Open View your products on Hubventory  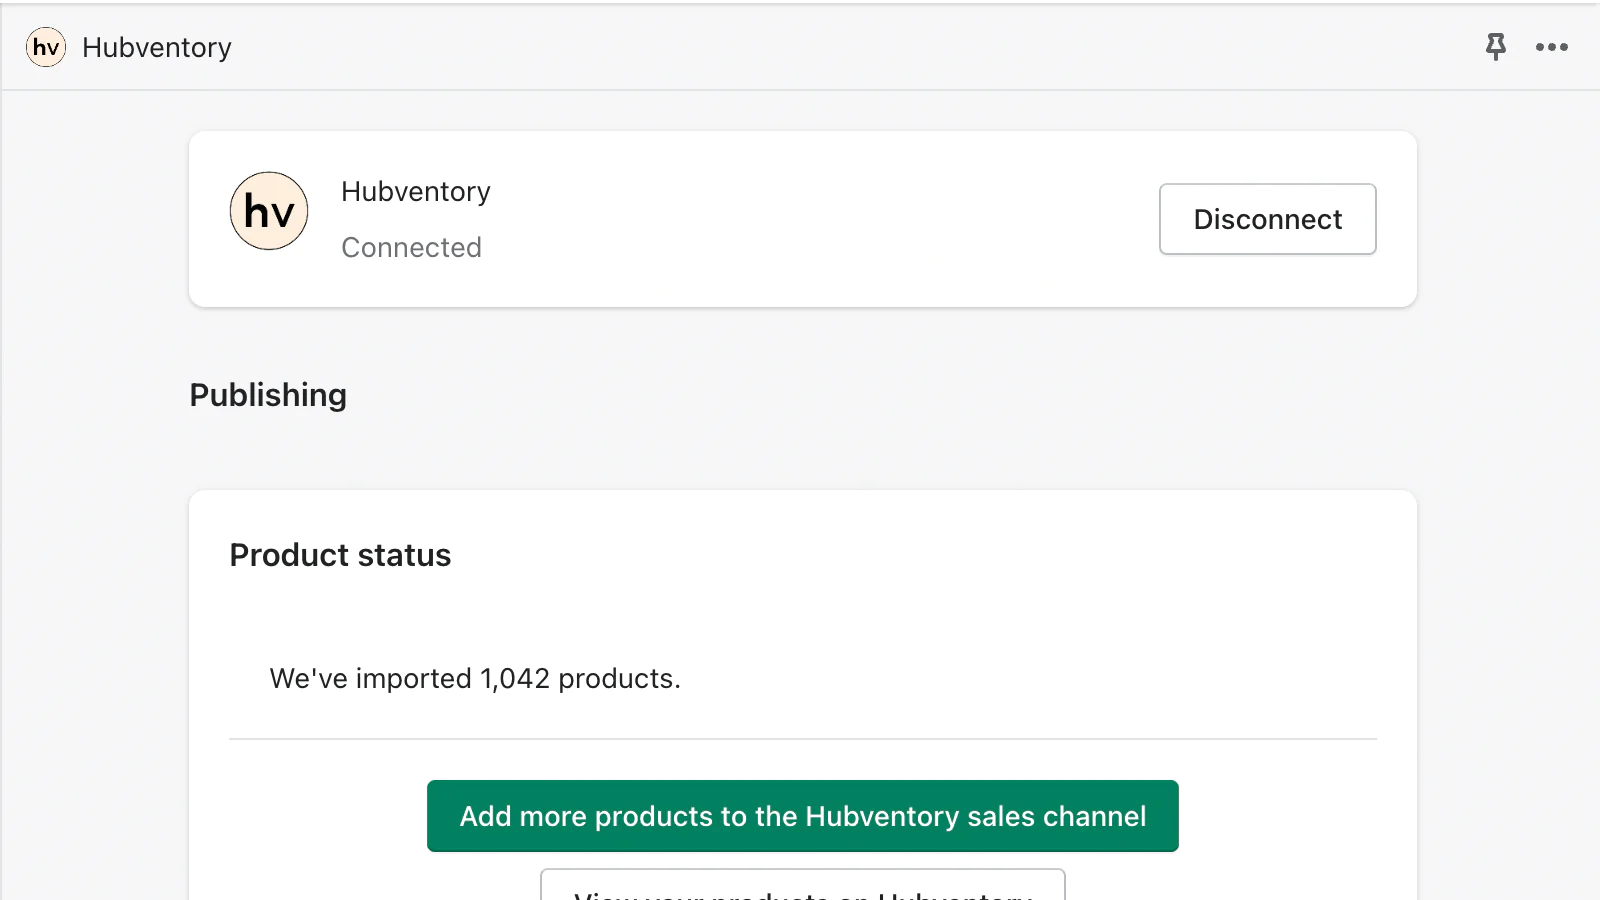pyautogui.click(x=802, y=890)
